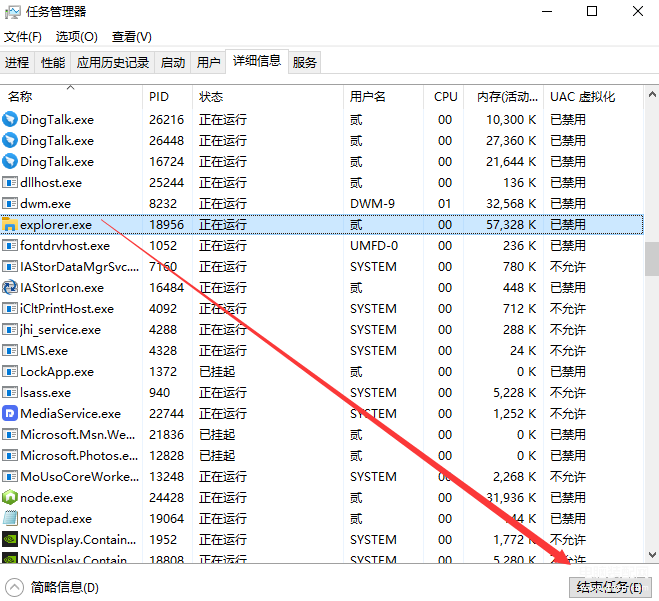Click memory cell 32,568 K
The height and width of the screenshot is (601, 659).
pyautogui.click(x=511, y=204)
